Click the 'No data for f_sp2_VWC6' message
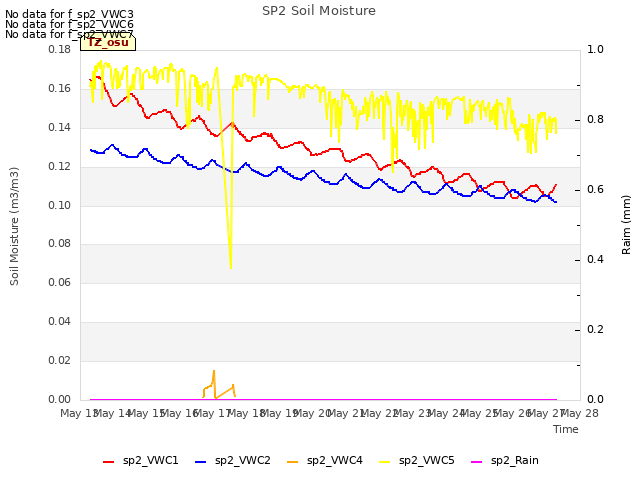Viewport: 640px width, 480px height. point(69,24)
